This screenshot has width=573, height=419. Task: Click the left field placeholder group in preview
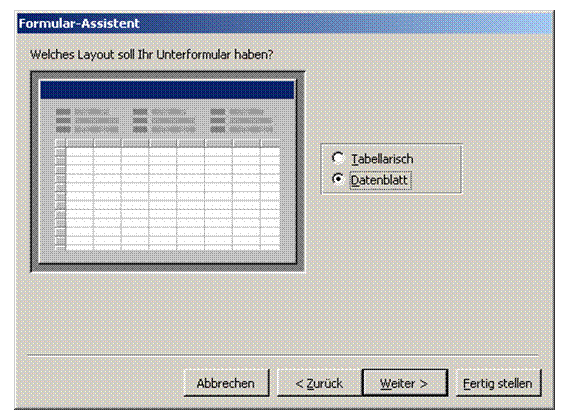click(87, 121)
